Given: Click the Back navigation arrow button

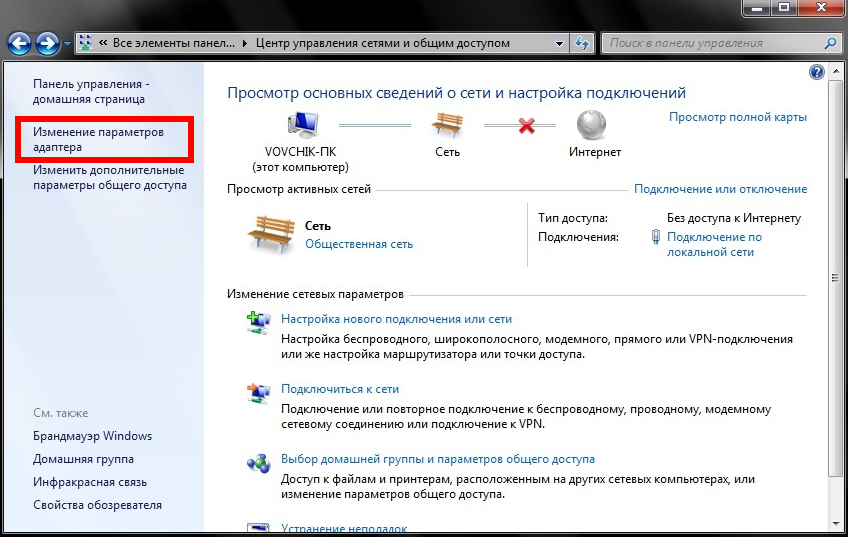Looking at the screenshot, I should point(19,43).
